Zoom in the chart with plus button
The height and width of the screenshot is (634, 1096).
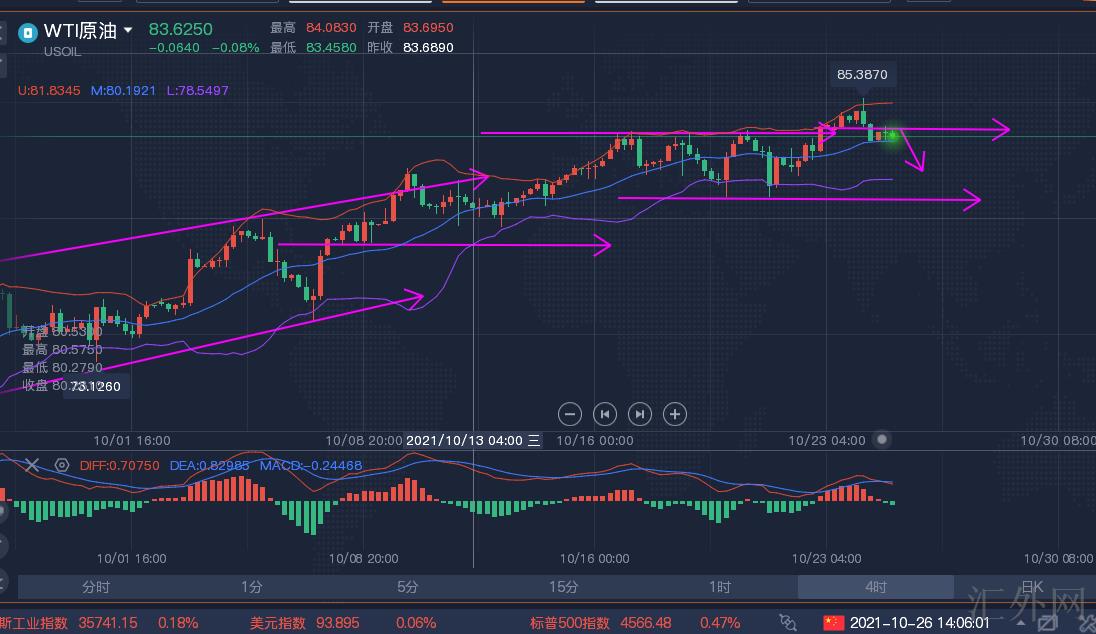tap(675, 414)
